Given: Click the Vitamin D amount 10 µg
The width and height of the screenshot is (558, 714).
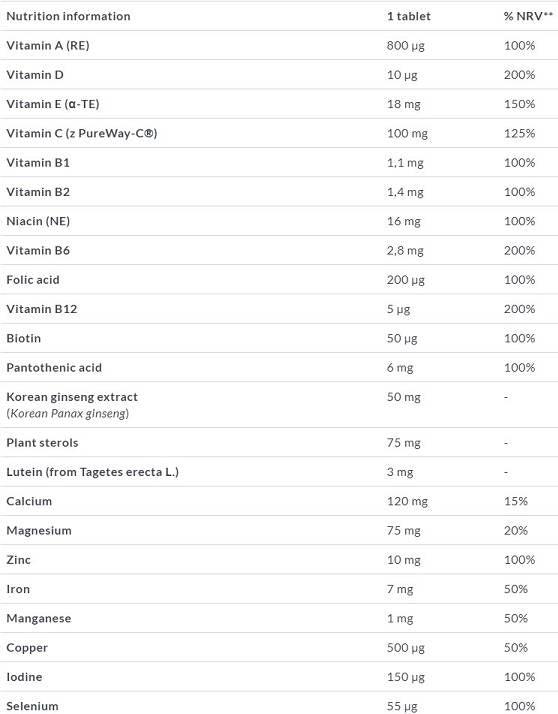Looking at the screenshot, I should (x=402, y=75).
